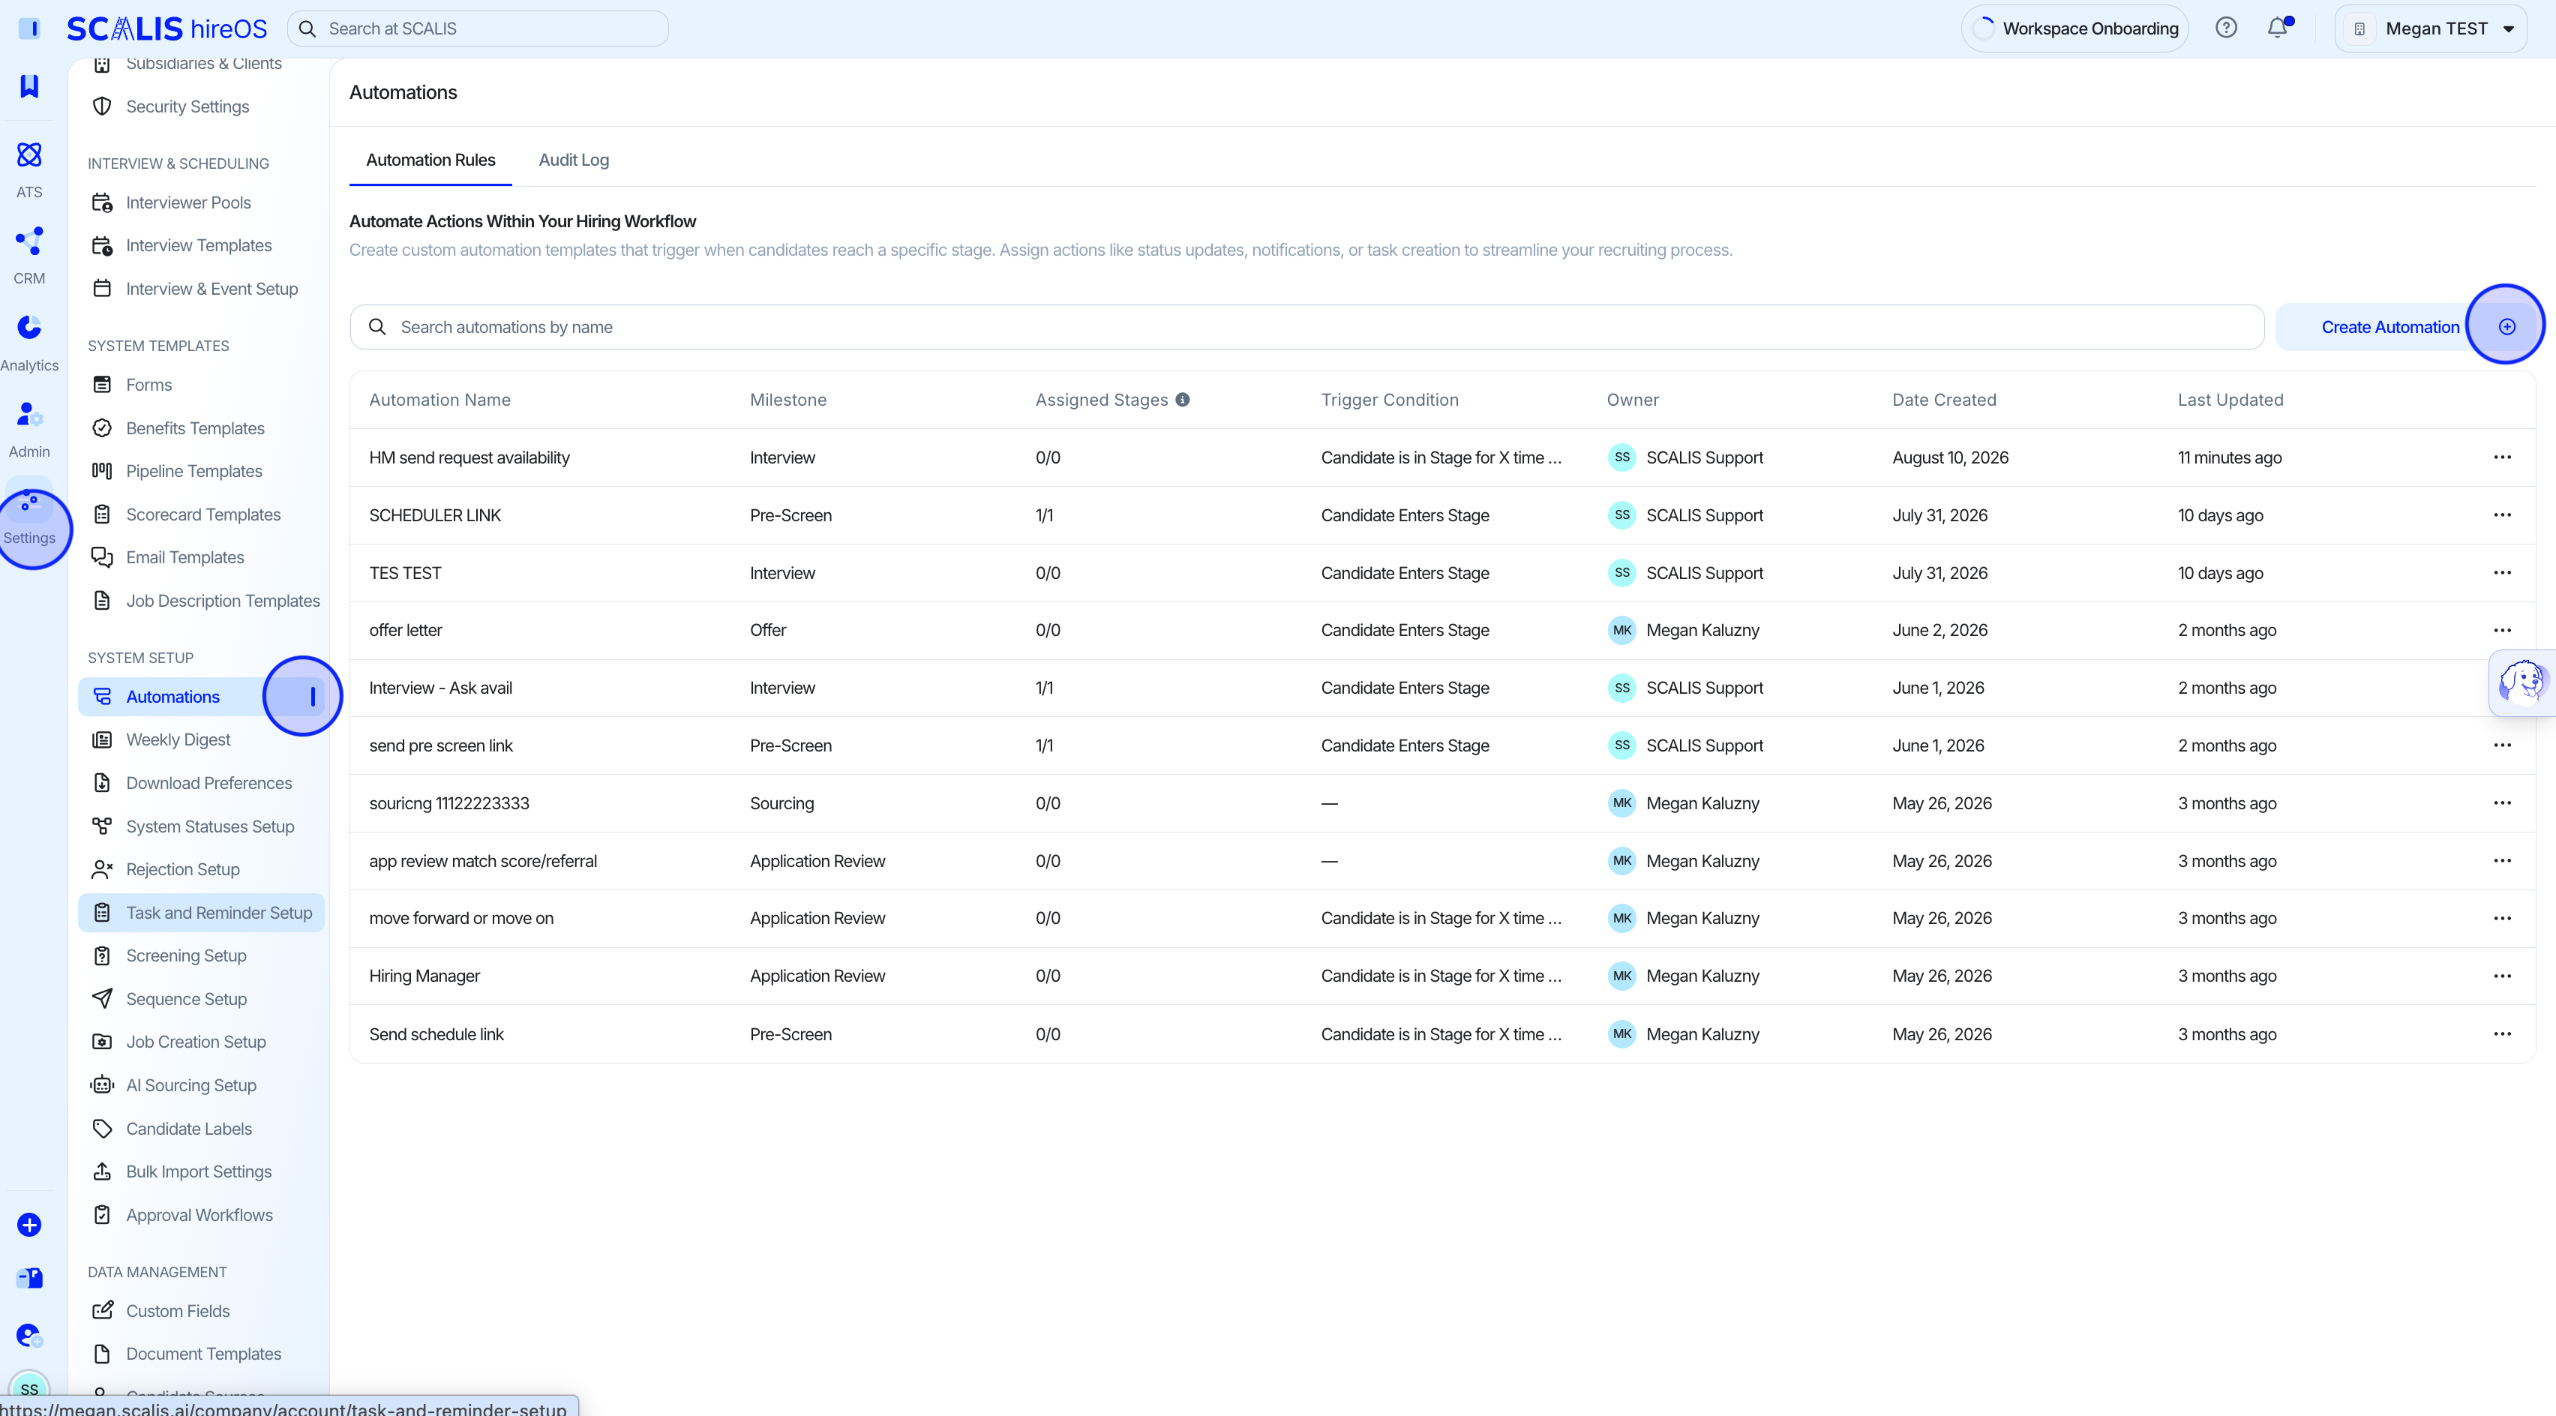Open actions menu for app review match score/referral
Viewport: 2556px width, 1416px height.
pos(2502,861)
